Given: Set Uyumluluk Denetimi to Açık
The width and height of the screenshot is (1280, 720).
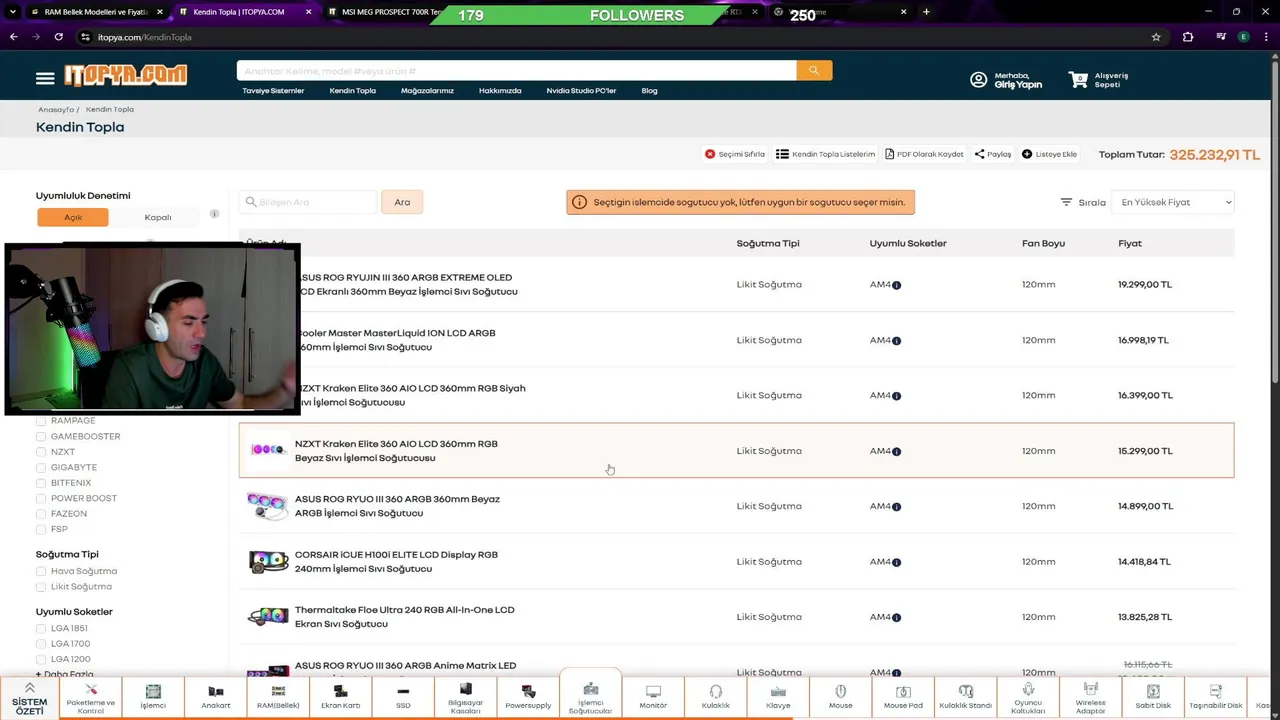Looking at the screenshot, I should pos(73,217).
